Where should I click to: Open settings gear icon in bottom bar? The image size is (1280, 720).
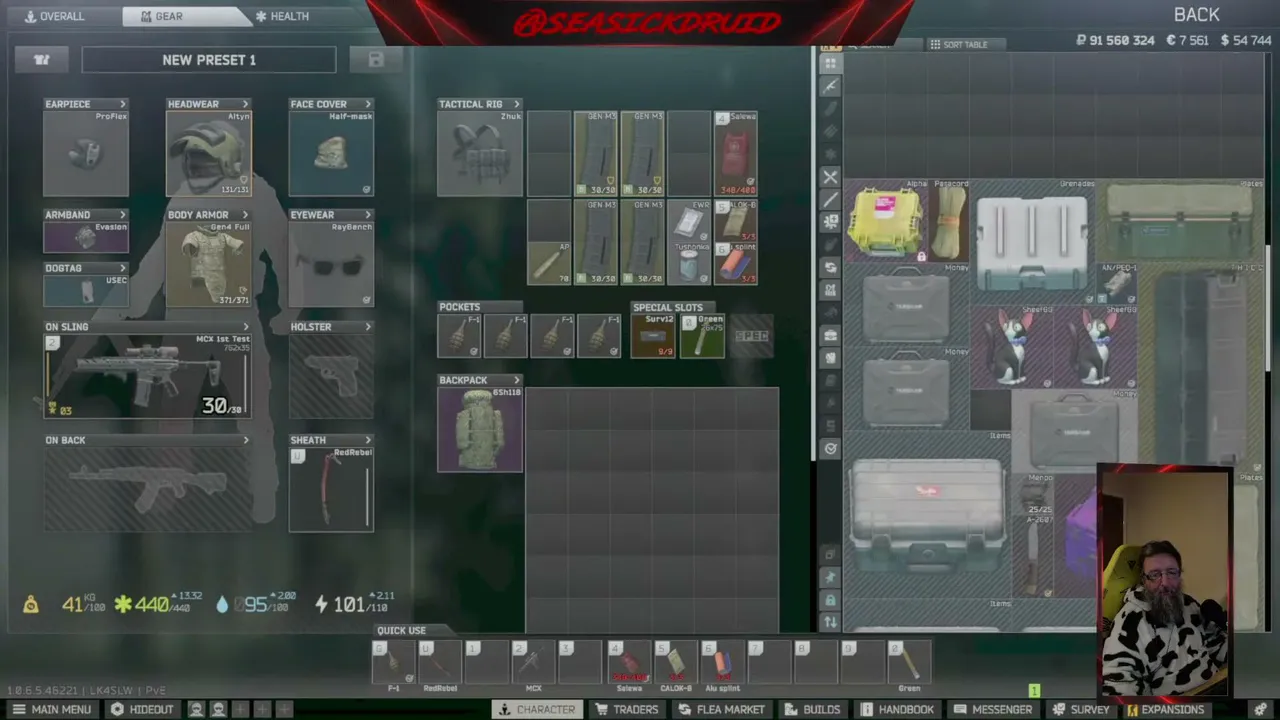click(x=1260, y=709)
